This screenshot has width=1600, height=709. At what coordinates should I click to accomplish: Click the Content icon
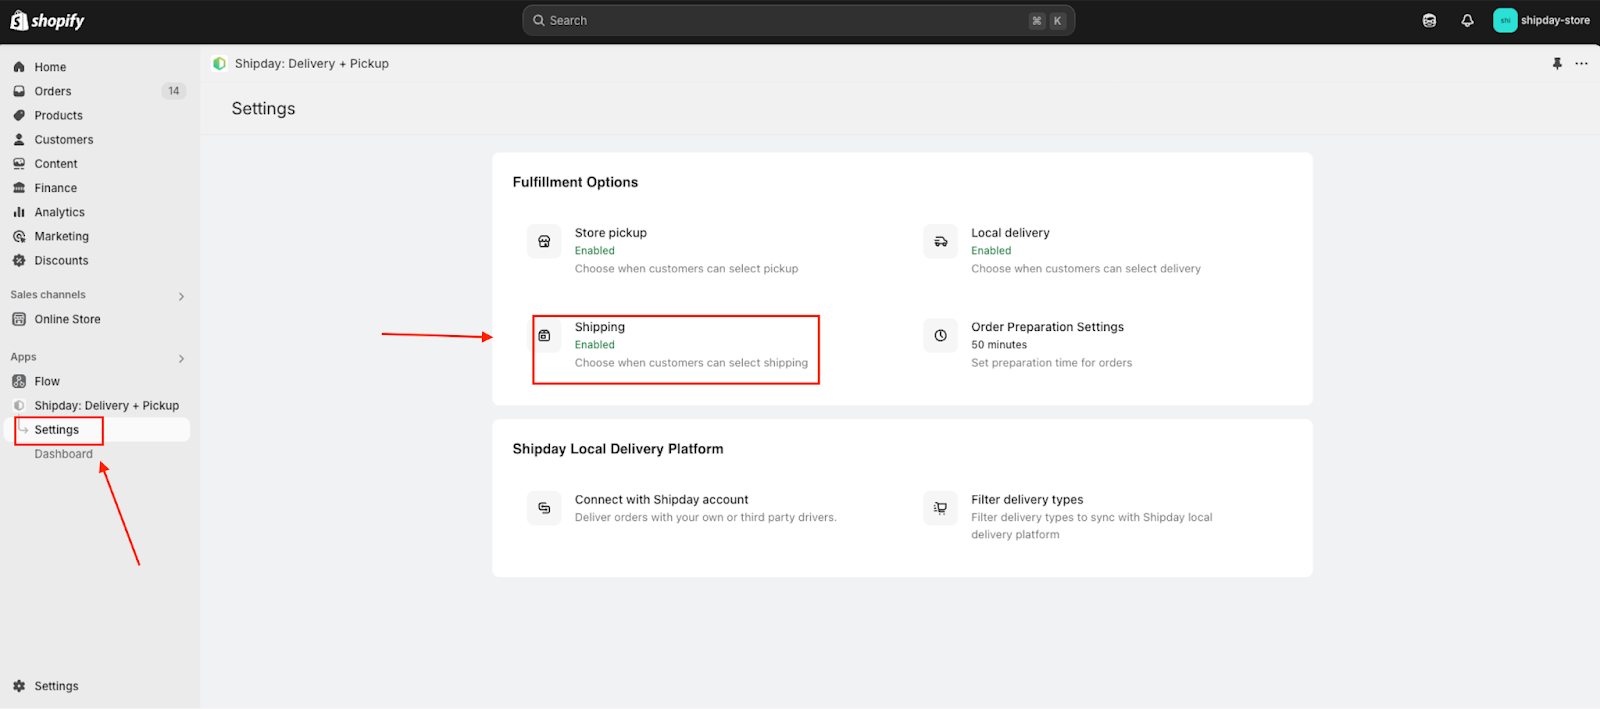(19, 163)
